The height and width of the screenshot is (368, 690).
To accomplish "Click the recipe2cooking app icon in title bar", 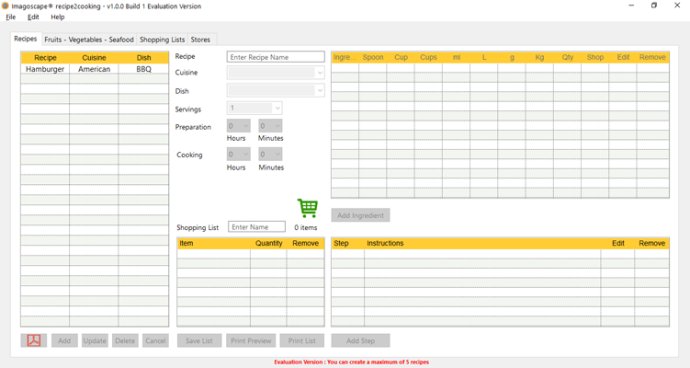I will click(x=5, y=6).
